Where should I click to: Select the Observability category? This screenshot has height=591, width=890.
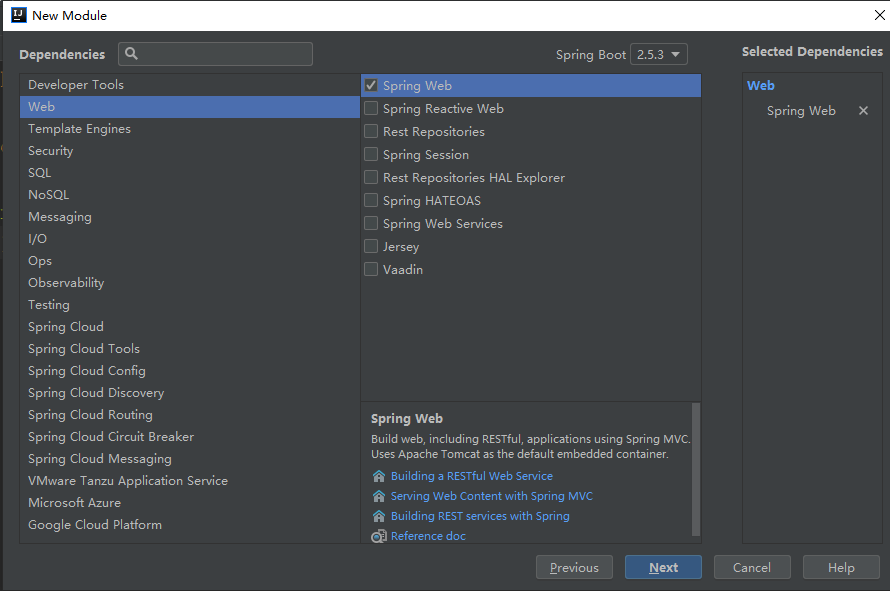tap(190, 283)
